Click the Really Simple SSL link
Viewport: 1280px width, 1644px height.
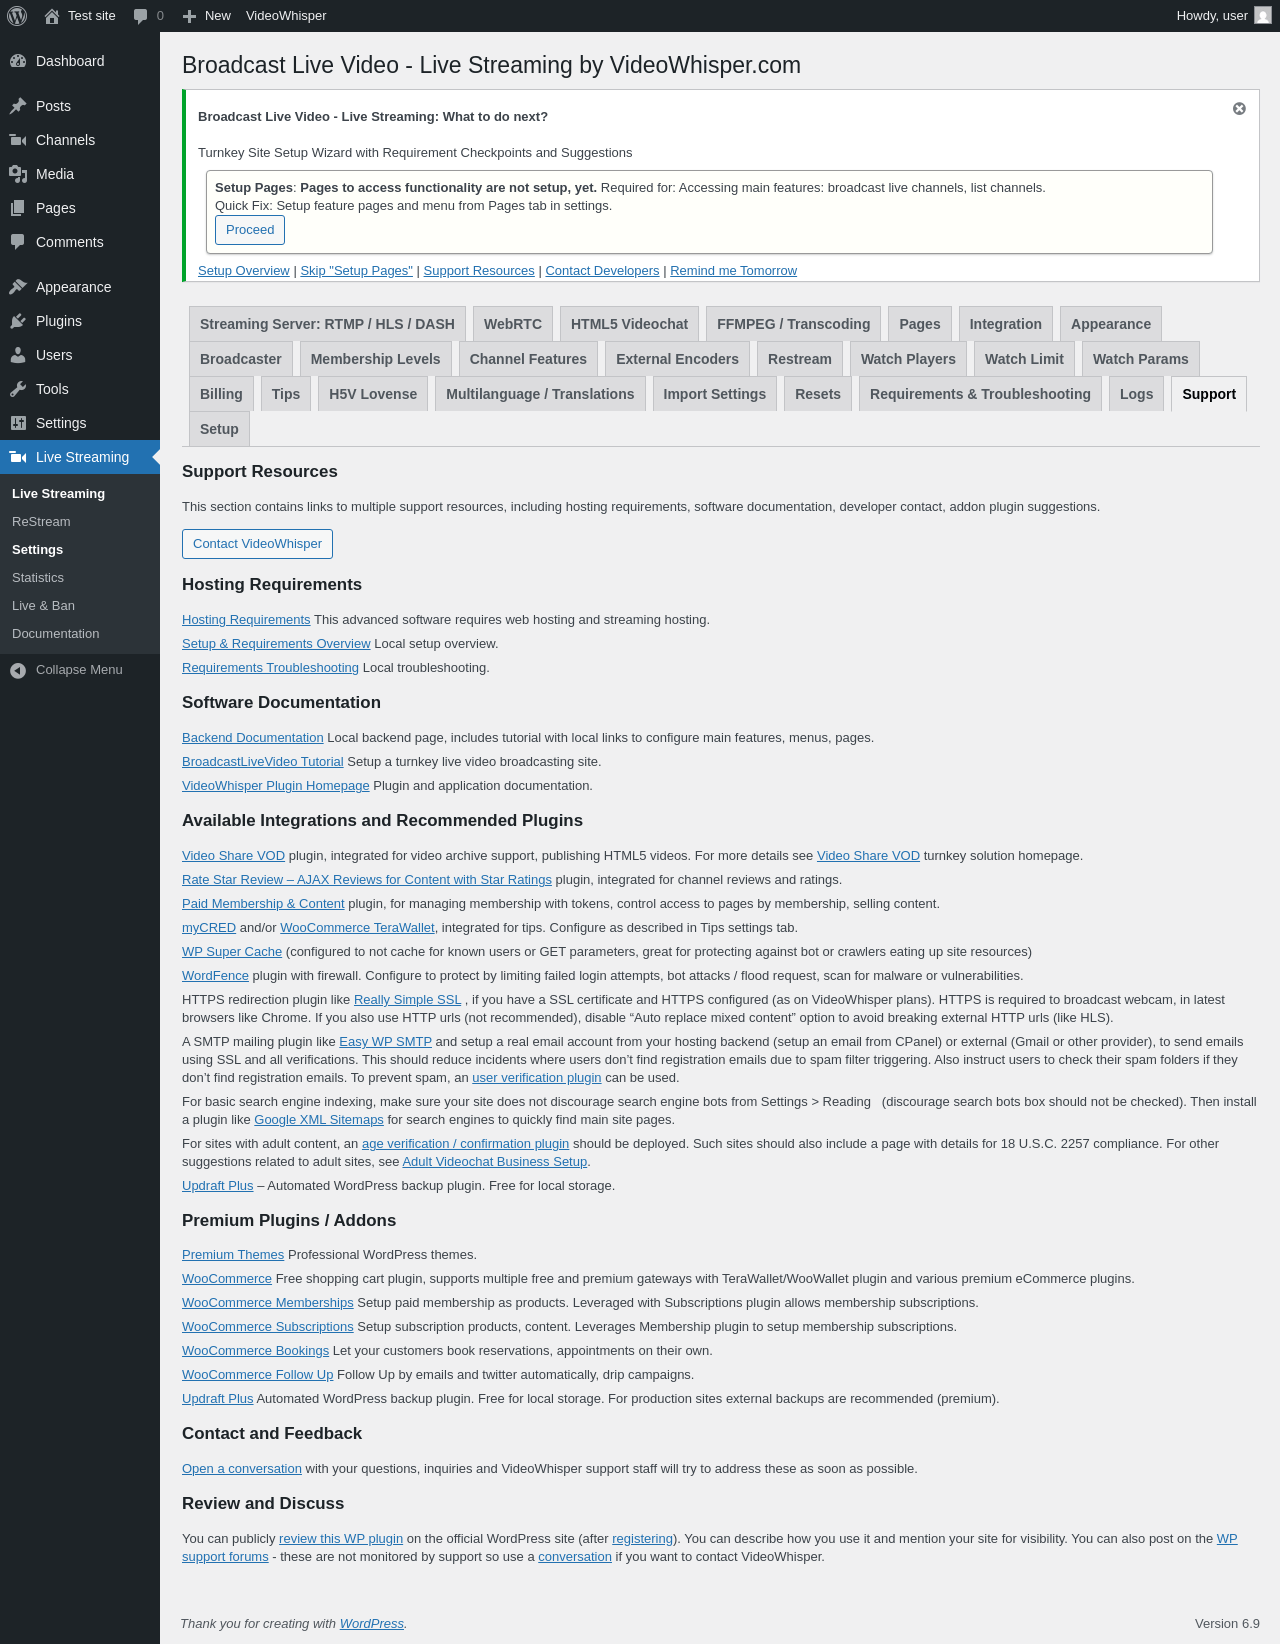(x=408, y=1000)
